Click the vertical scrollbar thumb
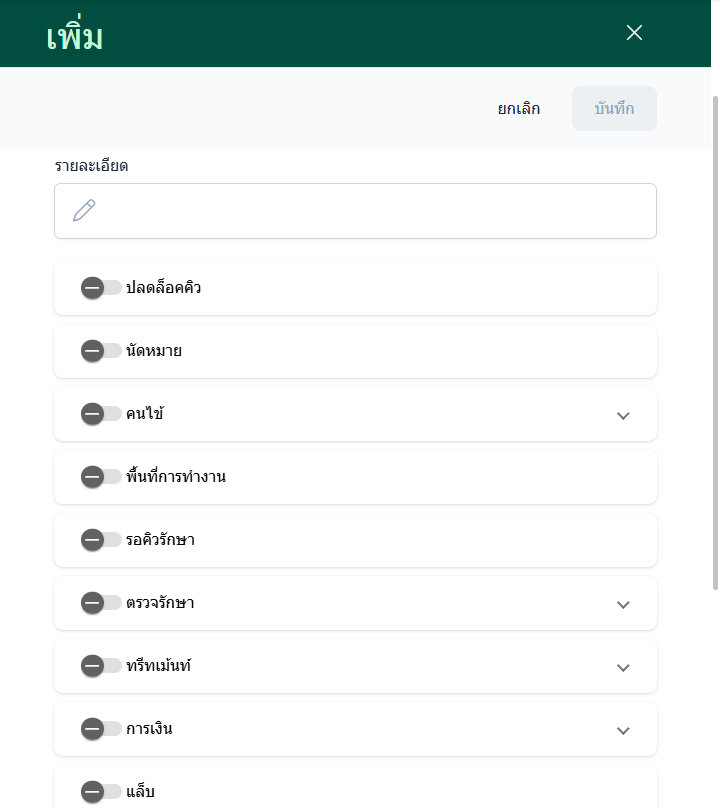Viewport: 720px width, 808px height. tap(714, 340)
